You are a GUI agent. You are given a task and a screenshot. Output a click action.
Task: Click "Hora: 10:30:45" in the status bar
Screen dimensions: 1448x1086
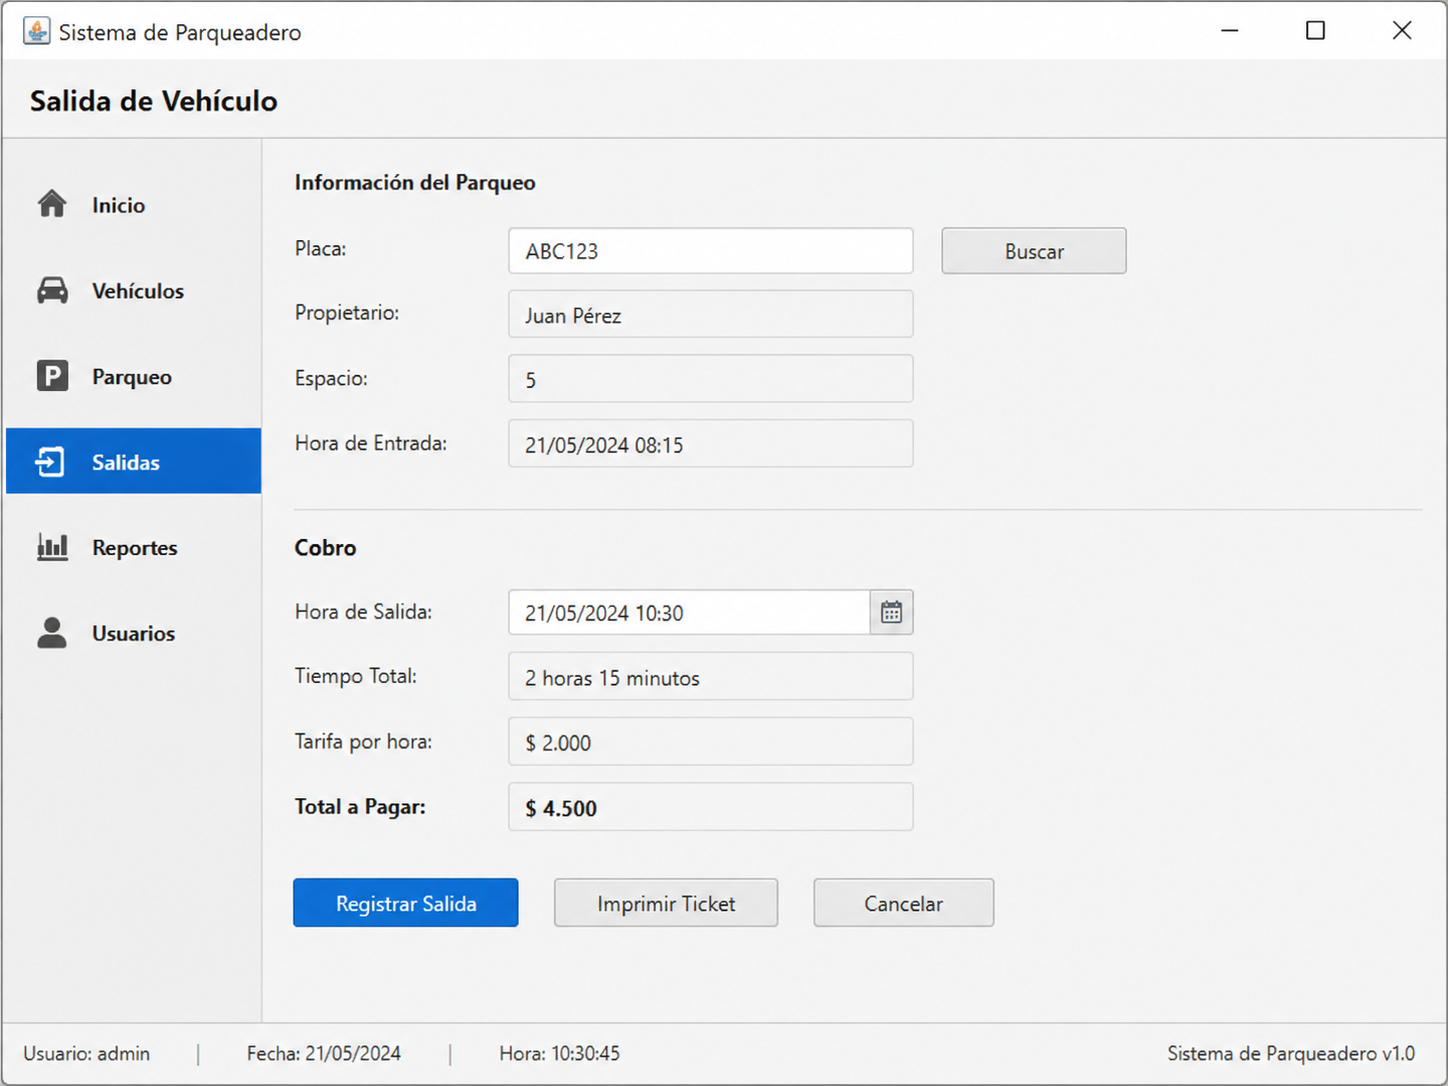pyautogui.click(x=560, y=1053)
